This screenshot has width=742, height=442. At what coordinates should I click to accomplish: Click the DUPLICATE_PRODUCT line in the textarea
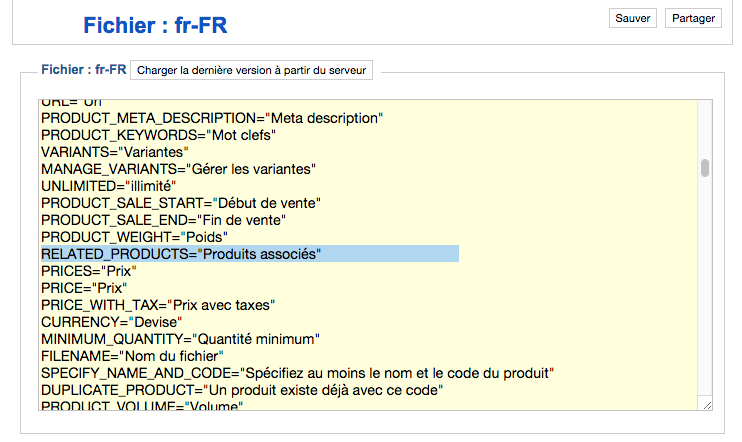242,390
